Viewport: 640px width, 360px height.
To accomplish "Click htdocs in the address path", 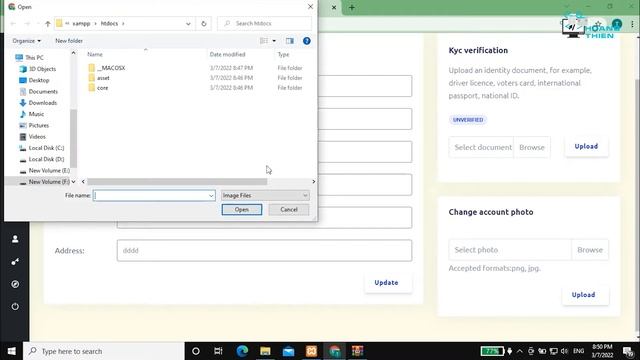I will point(109,24).
